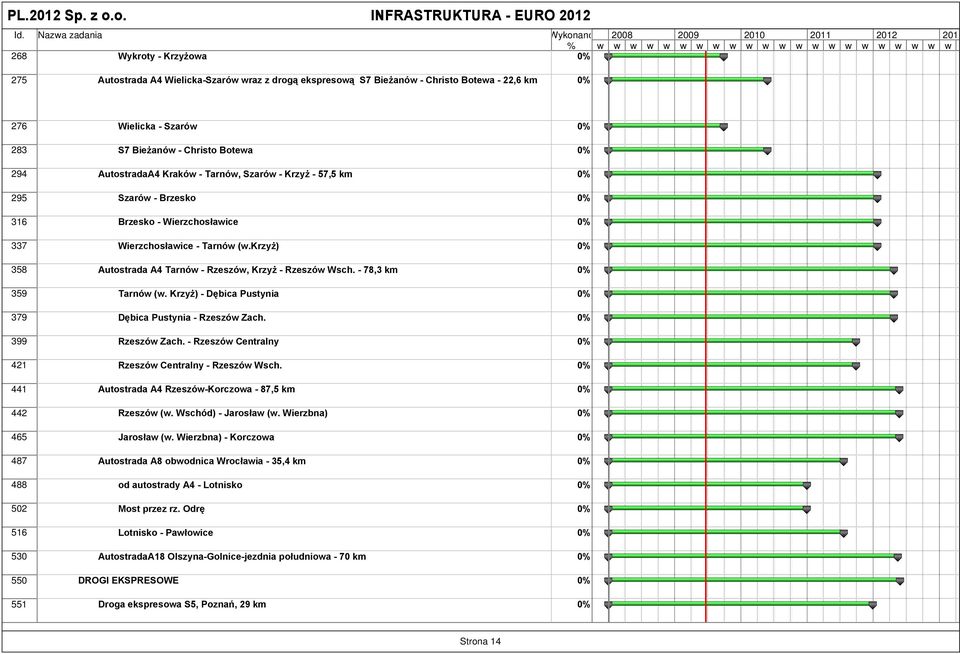Select "Rzeszów (w. Wschód) - Jarosław (w. Wierzbna)"
Screen dimensions: 960x654
pos(223,413)
